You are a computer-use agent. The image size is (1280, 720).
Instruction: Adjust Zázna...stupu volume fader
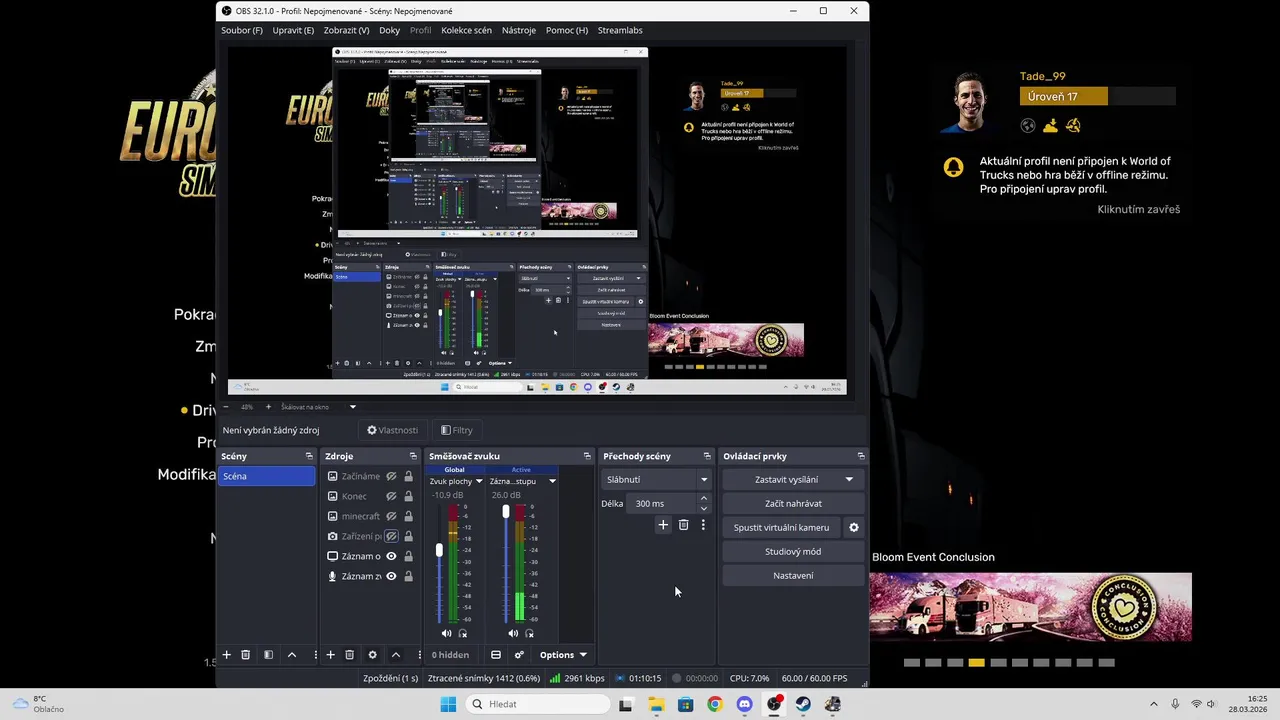(506, 512)
